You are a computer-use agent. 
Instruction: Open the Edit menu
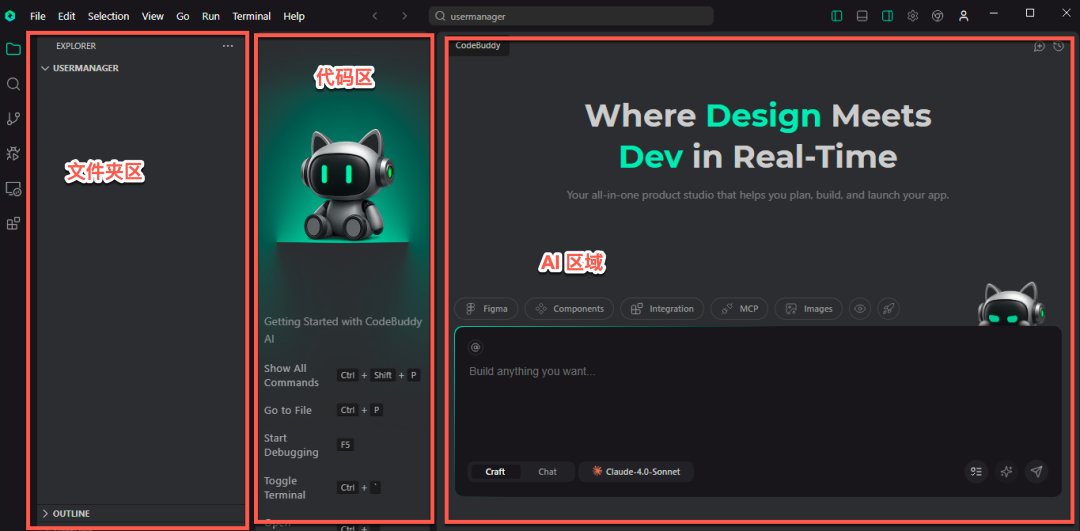click(67, 16)
